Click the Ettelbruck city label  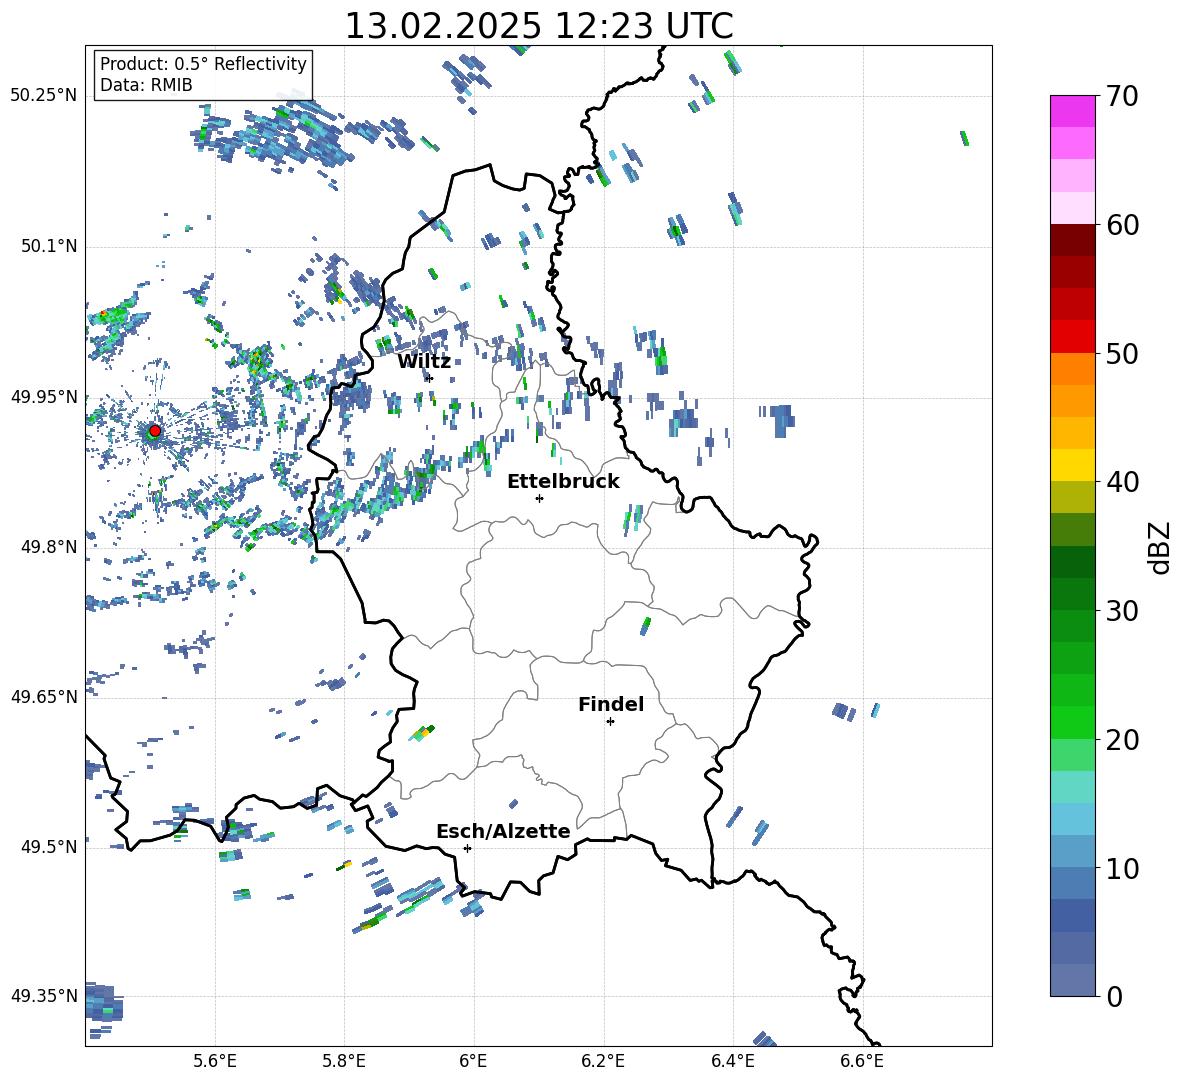click(563, 482)
